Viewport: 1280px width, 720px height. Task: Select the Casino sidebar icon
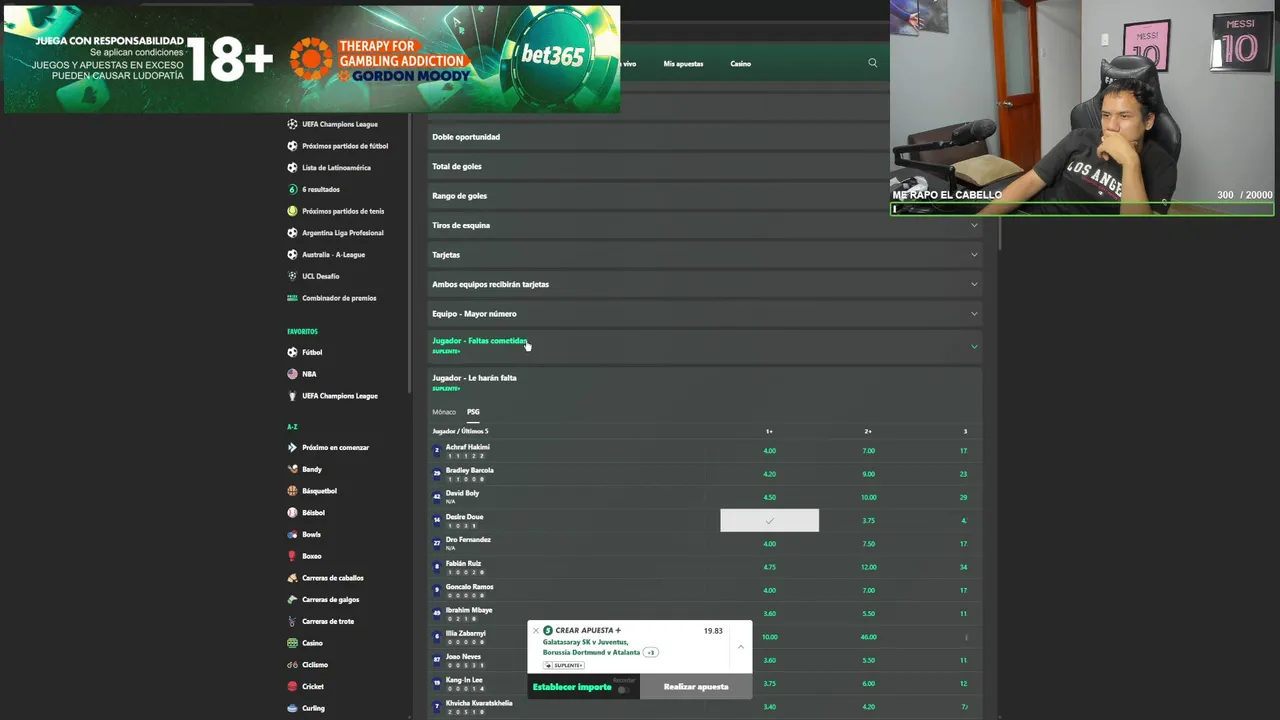(292, 643)
